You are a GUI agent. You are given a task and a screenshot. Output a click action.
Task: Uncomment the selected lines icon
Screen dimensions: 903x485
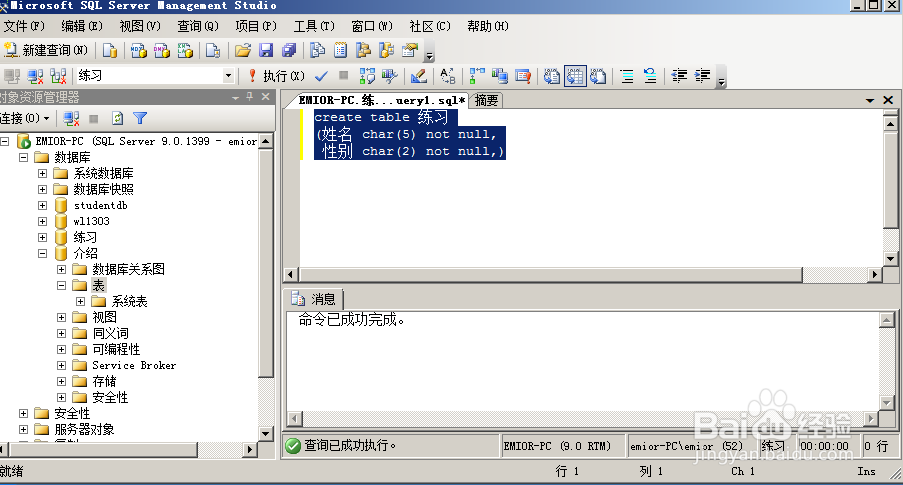(650, 76)
